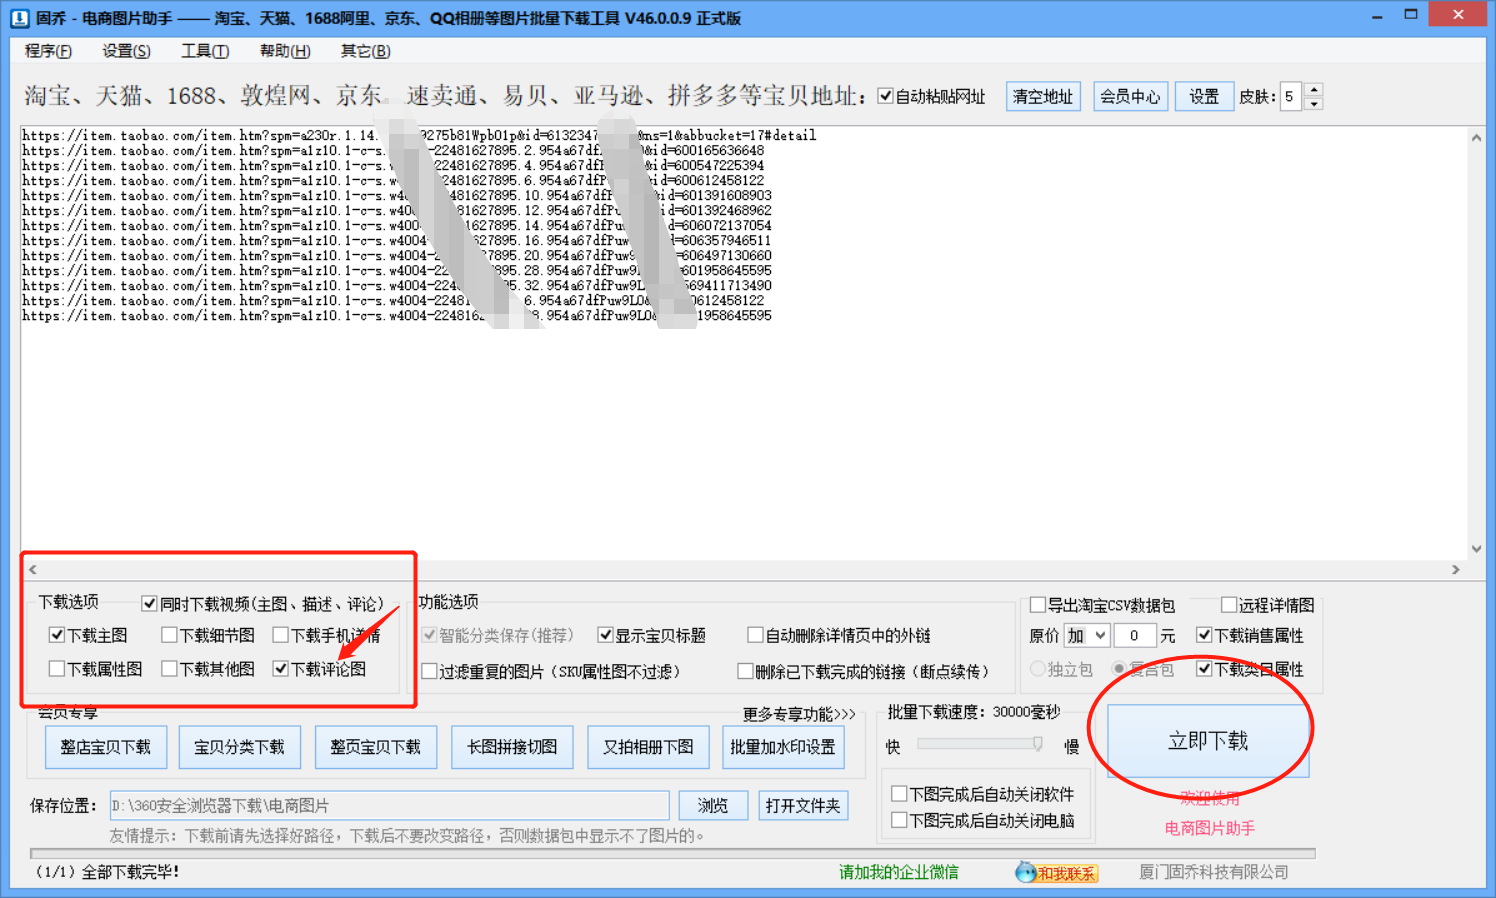Viewport: 1496px width, 898px height.
Task: Toggle the 显示宝贝标题 checkbox
Action: coord(605,635)
